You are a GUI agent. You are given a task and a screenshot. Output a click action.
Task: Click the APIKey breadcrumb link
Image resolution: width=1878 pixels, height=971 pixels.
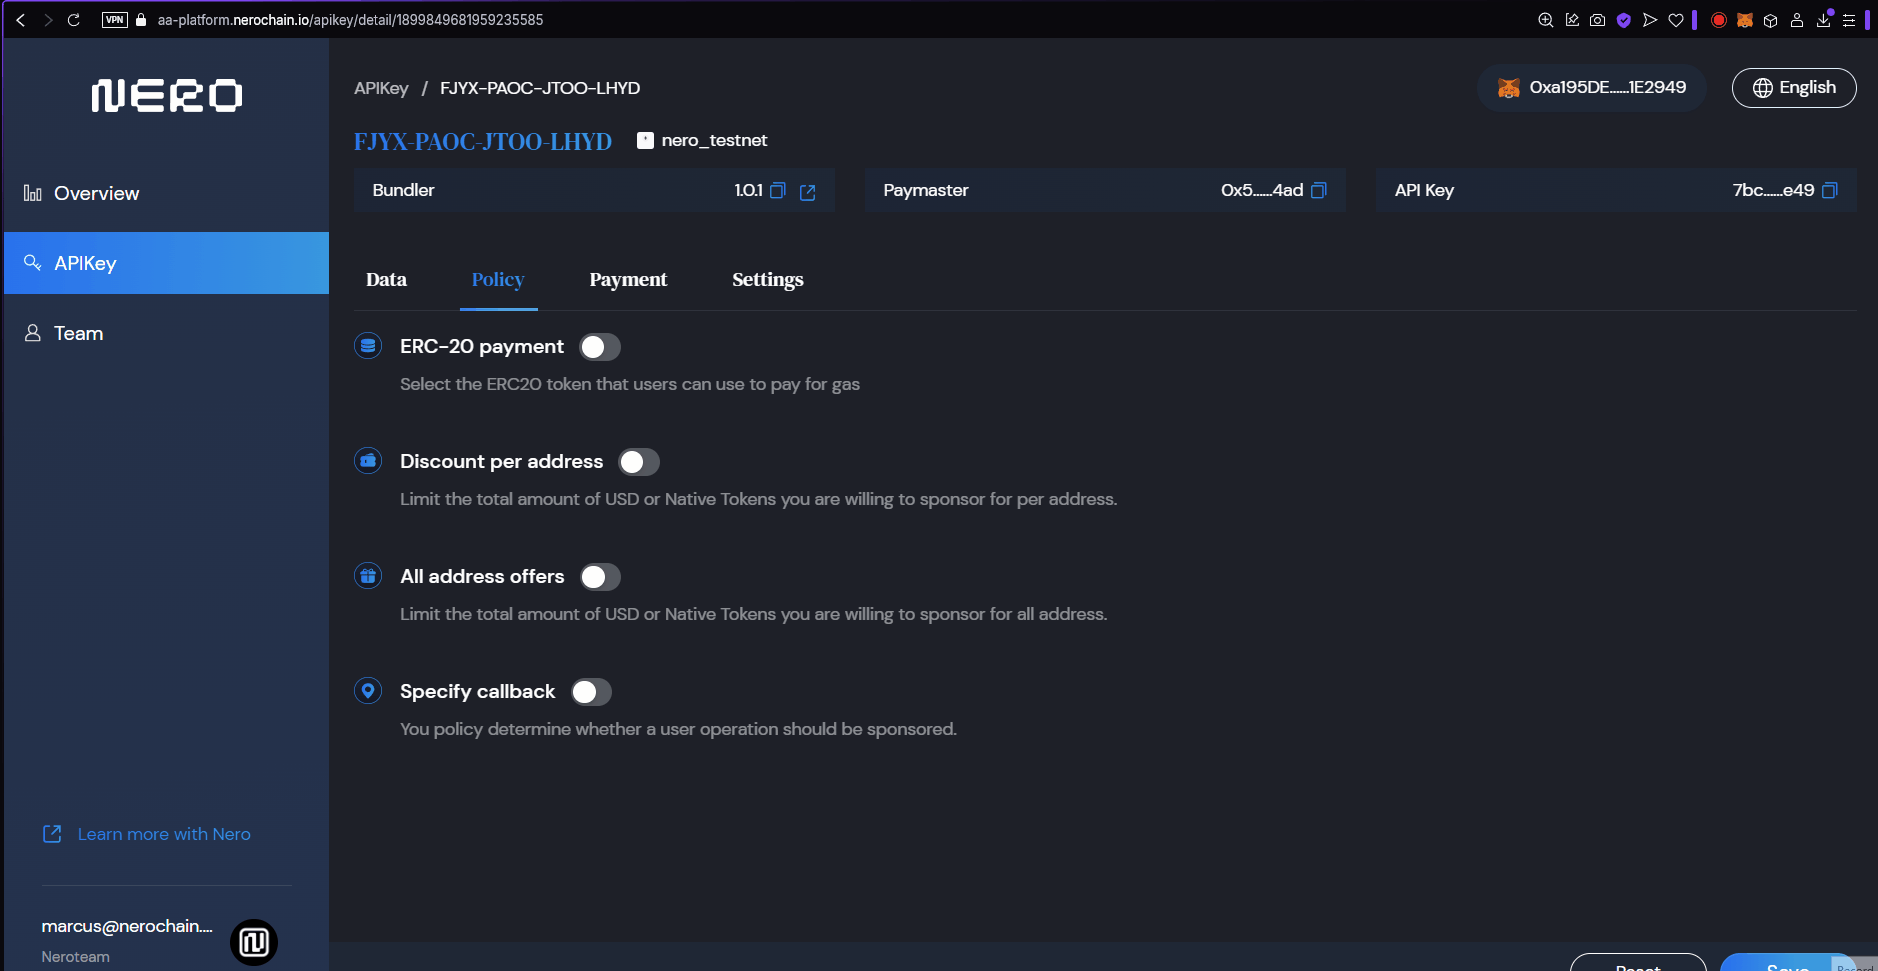[x=381, y=88]
